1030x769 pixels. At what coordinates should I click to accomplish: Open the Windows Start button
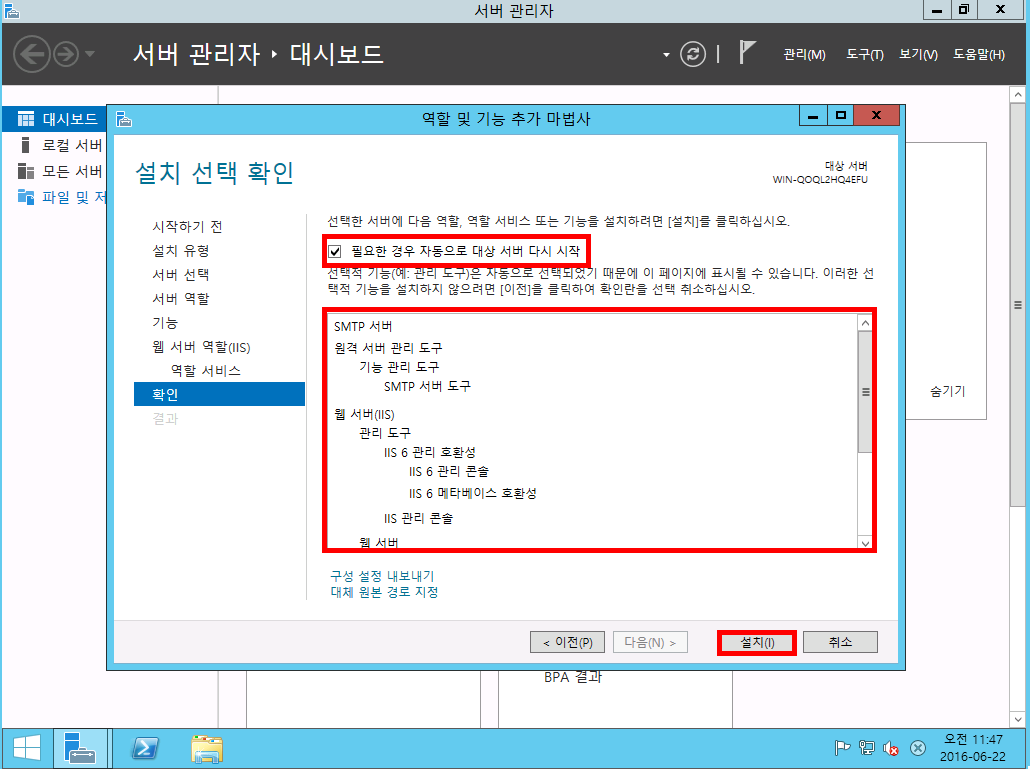coord(27,749)
